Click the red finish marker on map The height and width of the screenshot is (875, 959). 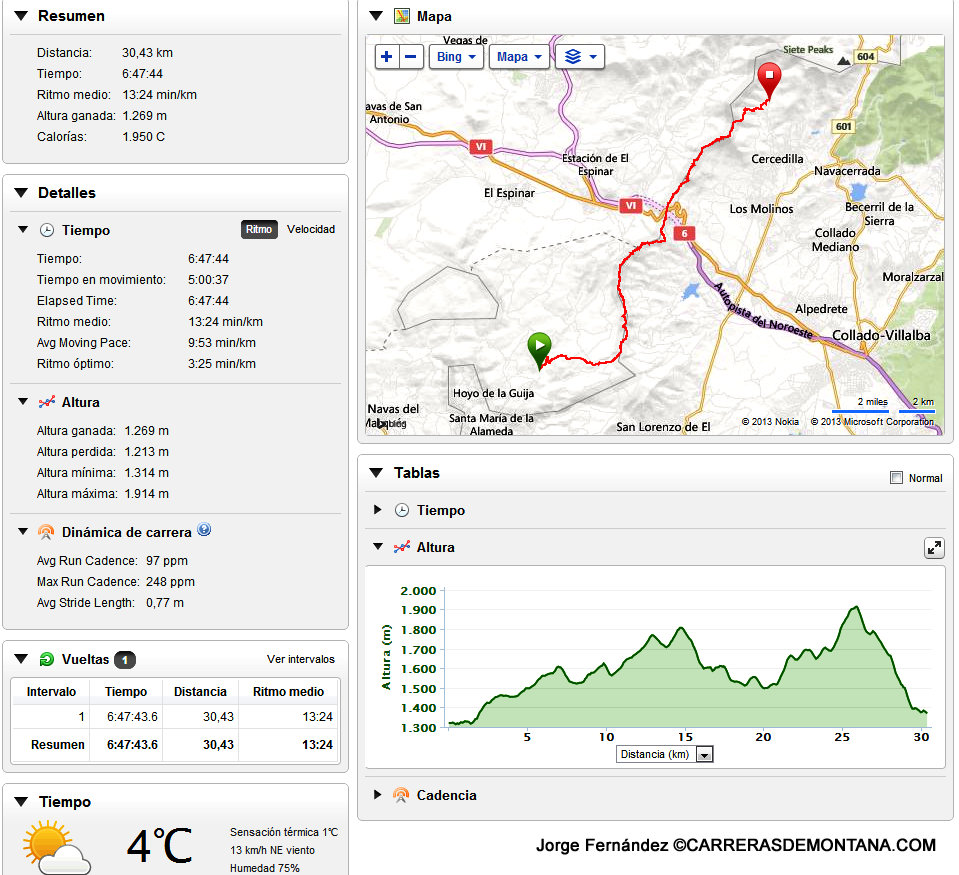(769, 78)
